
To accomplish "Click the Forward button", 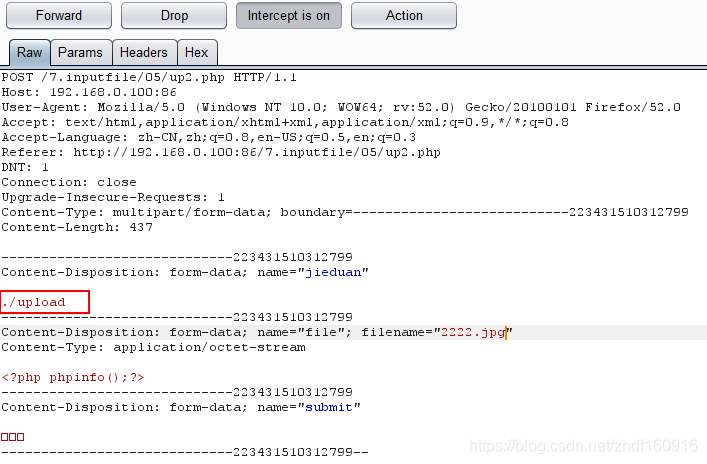I will 59,16.
